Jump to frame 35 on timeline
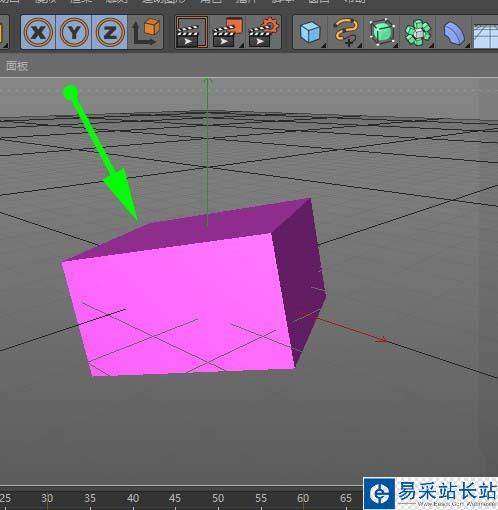This screenshot has width=498, height=510. coord(90,498)
